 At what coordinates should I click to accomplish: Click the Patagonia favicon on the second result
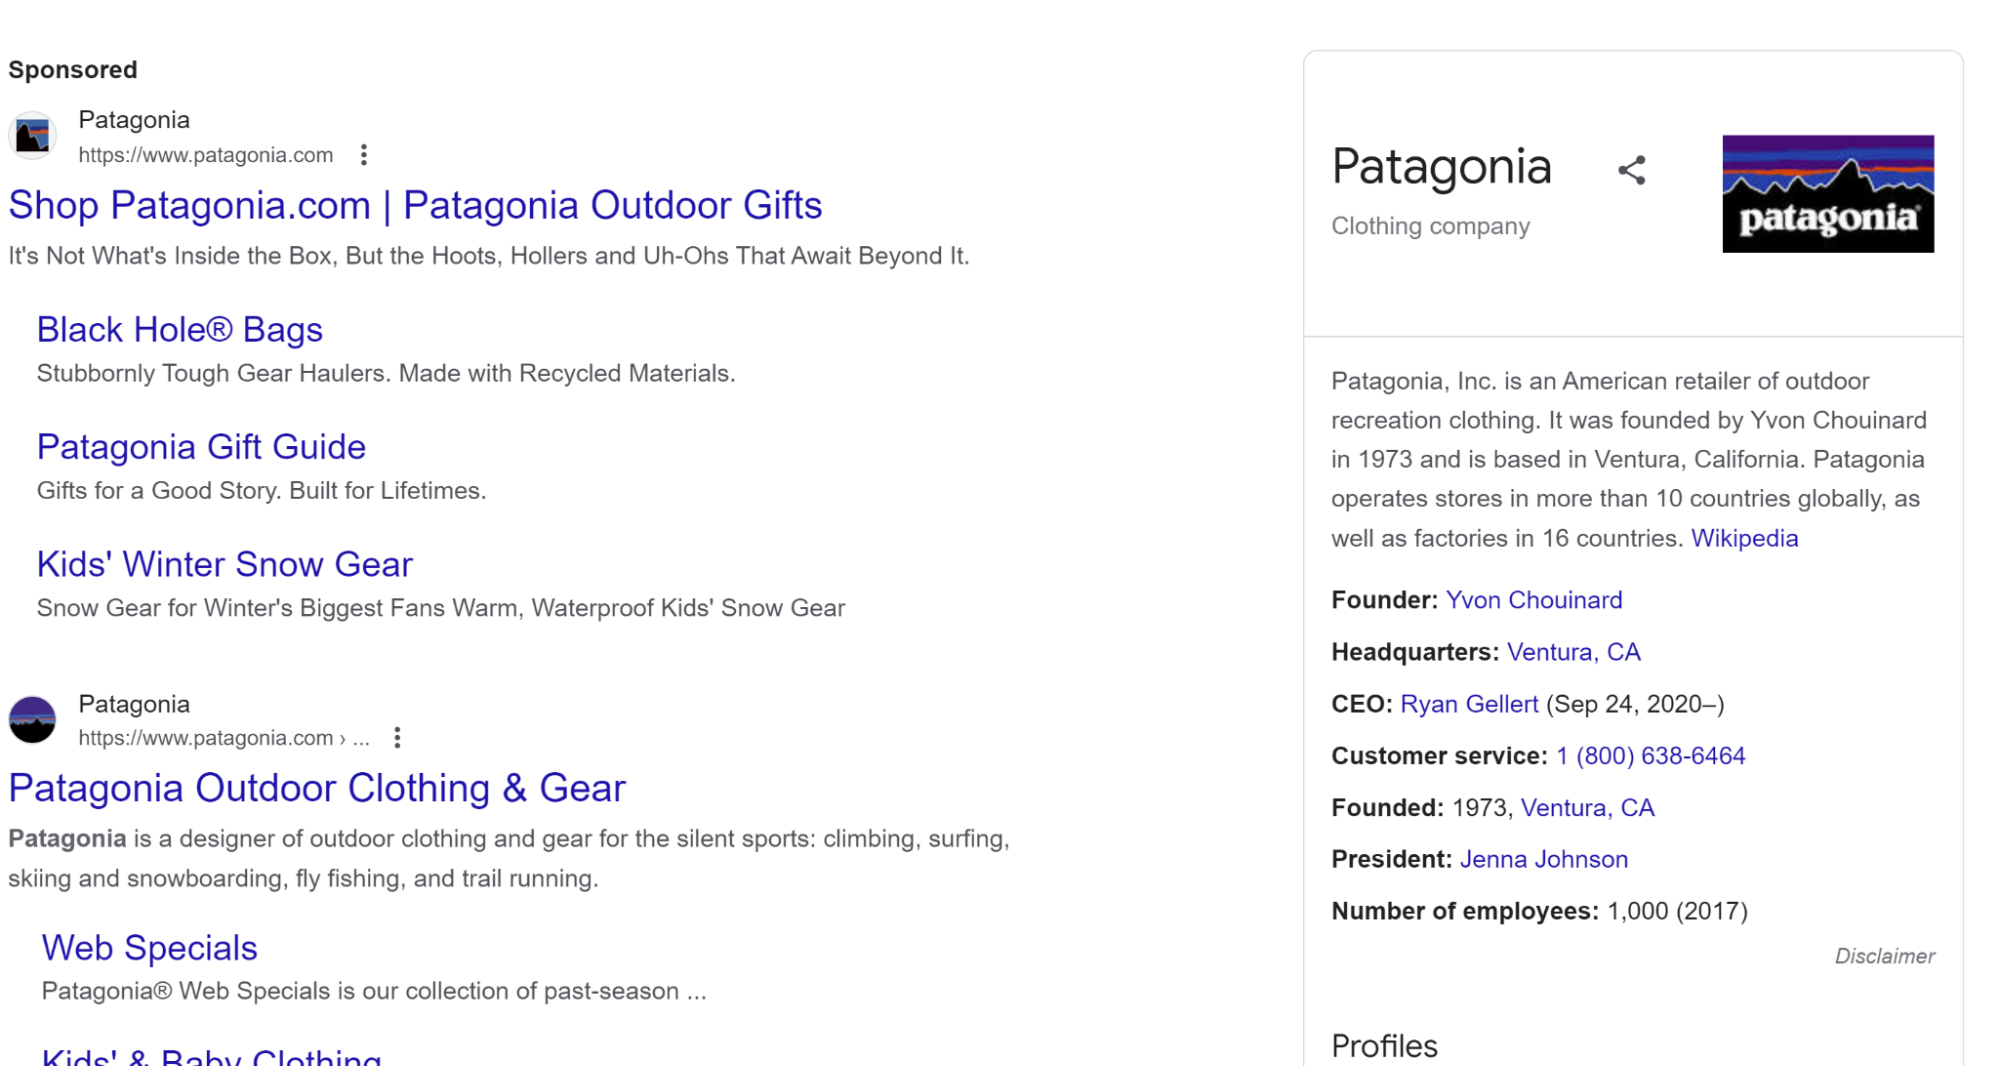coord(33,719)
